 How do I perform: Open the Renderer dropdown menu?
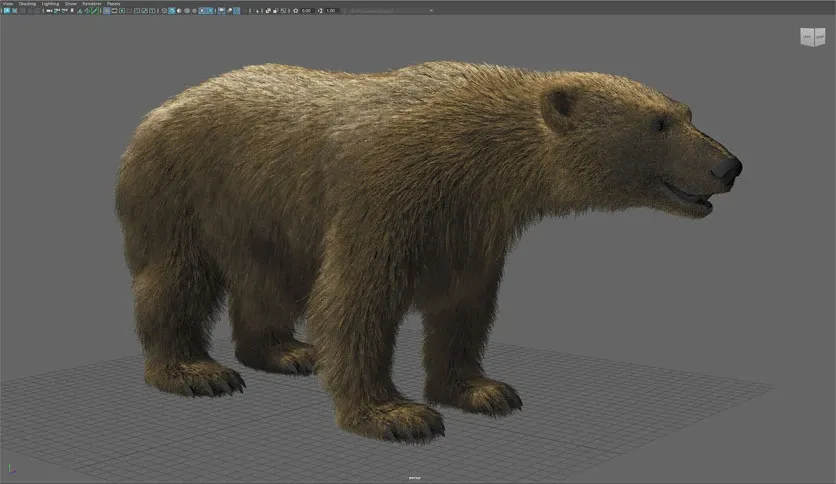click(x=92, y=4)
